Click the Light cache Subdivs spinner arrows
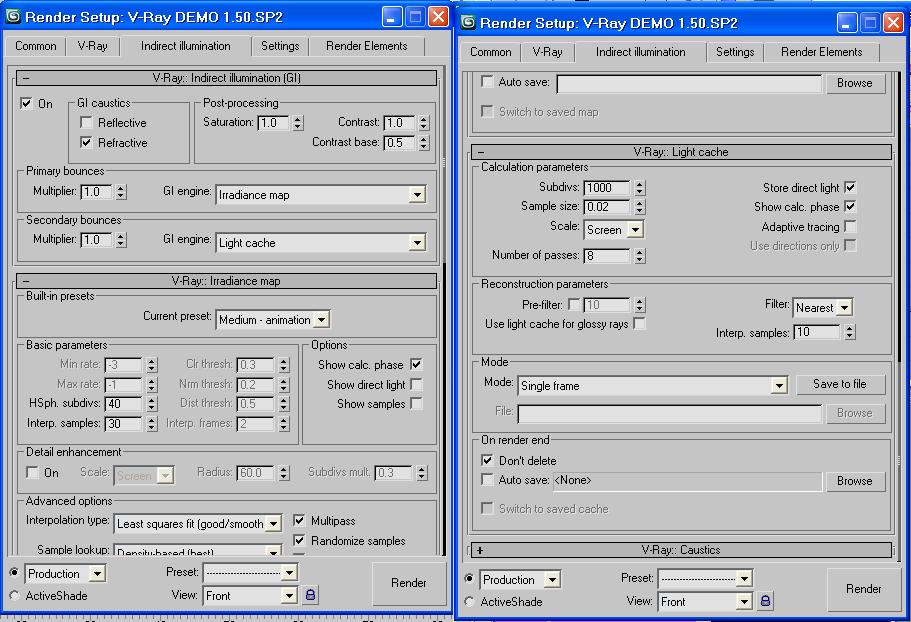Screen dimensions: 911x622 point(639,188)
